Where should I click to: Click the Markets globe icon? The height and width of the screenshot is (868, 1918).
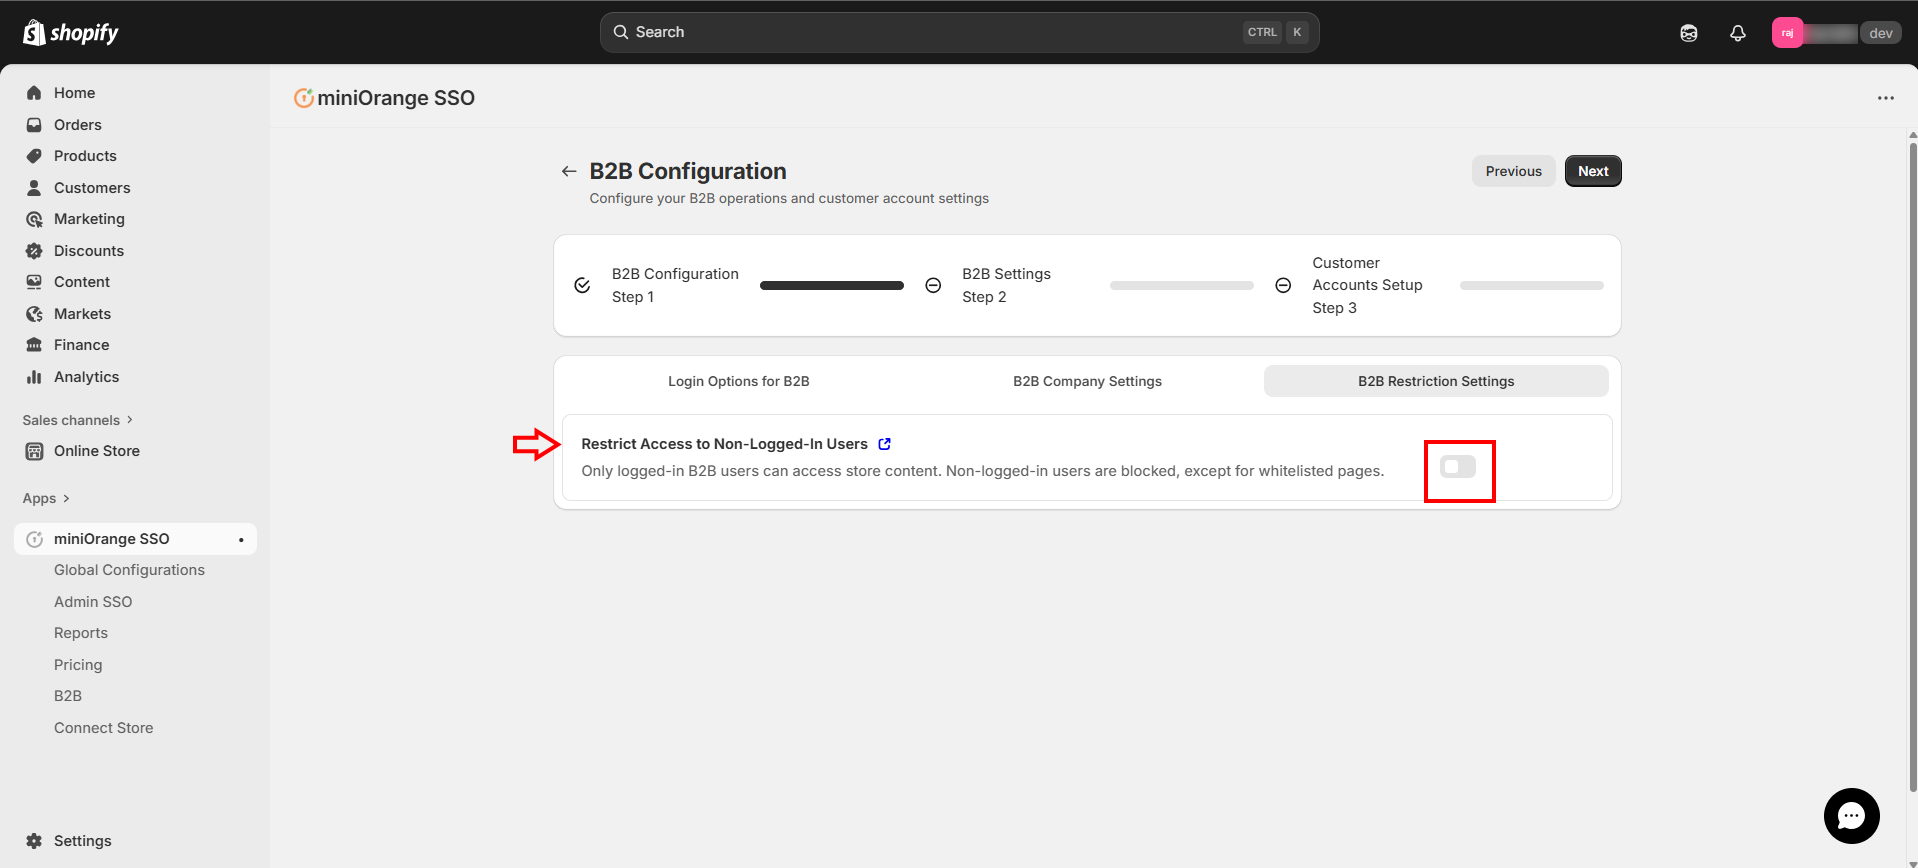(x=34, y=314)
